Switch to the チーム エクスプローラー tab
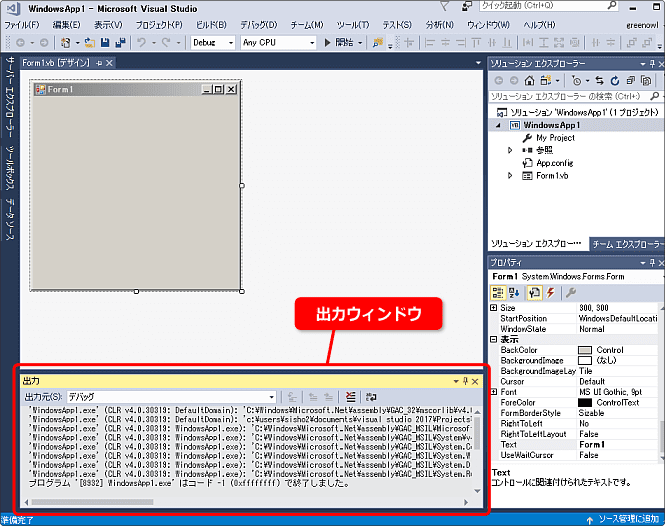This screenshot has width=665, height=526. [627, 244]
